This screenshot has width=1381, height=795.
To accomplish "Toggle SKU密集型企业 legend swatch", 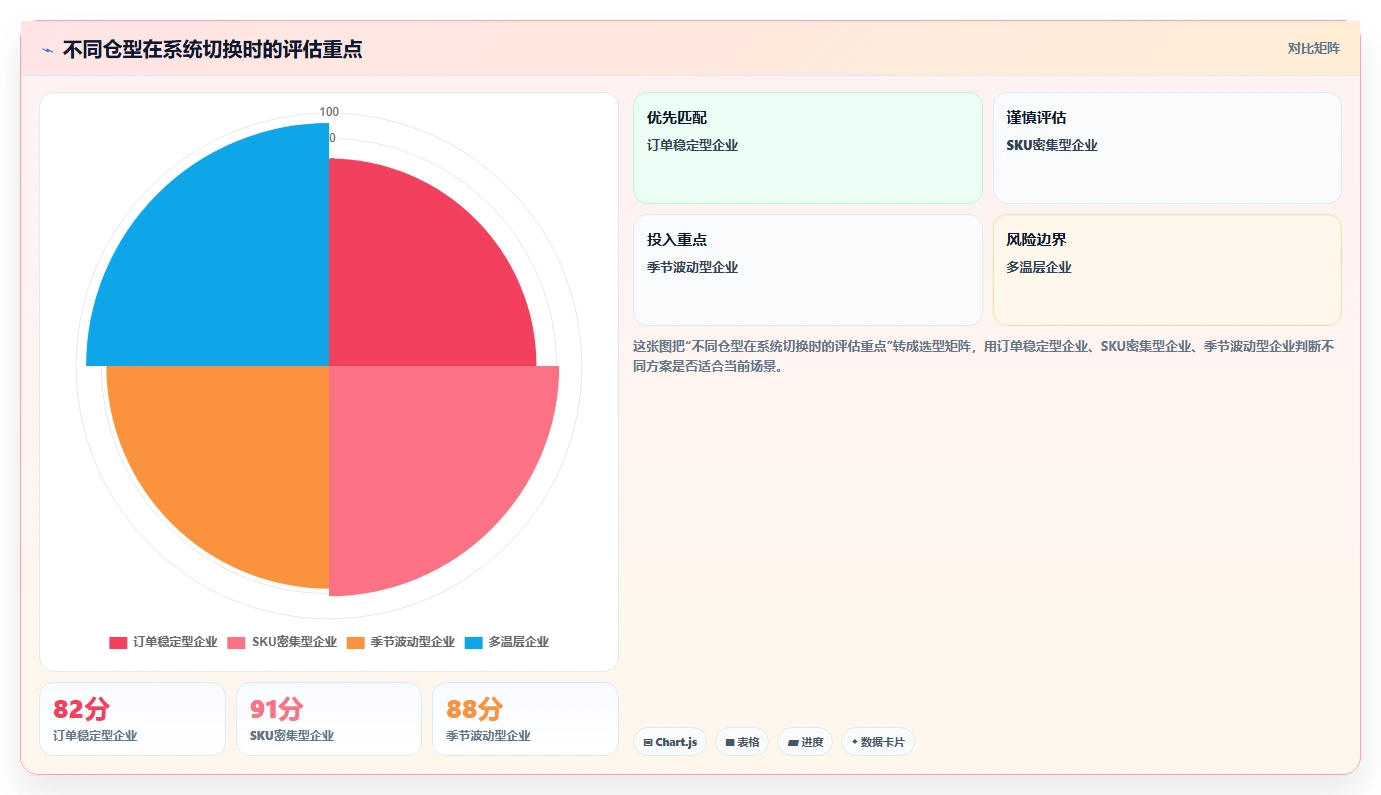I will coord(236,642).
